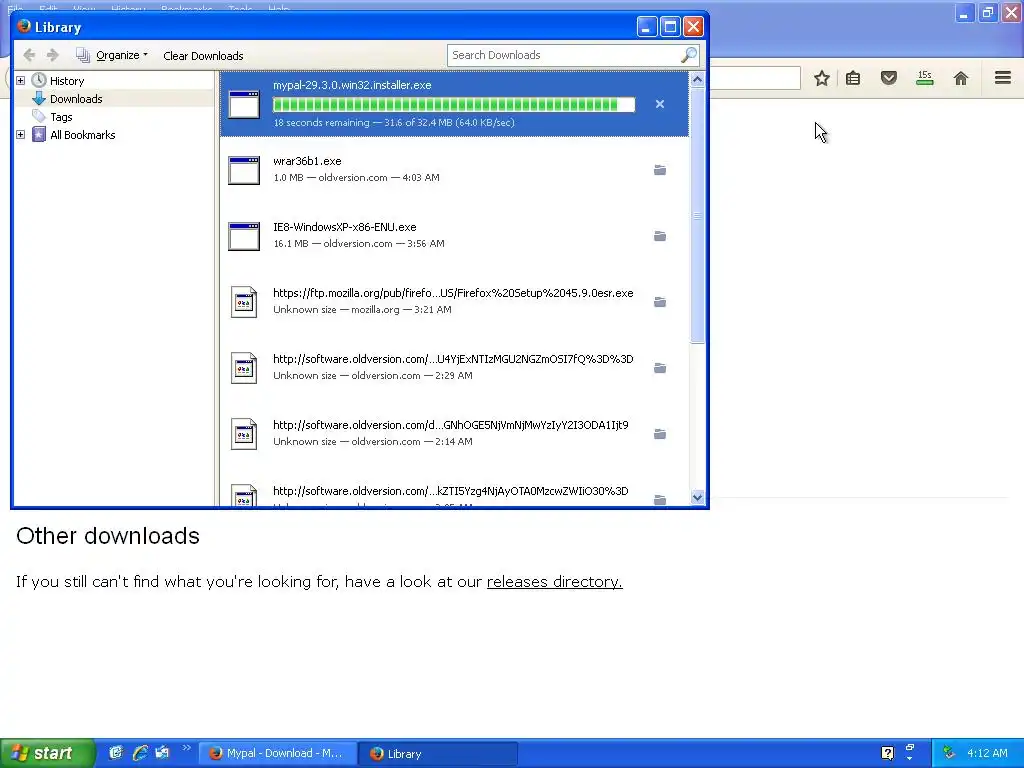Click the downloads list scrollbar thumb

(697, 216)
